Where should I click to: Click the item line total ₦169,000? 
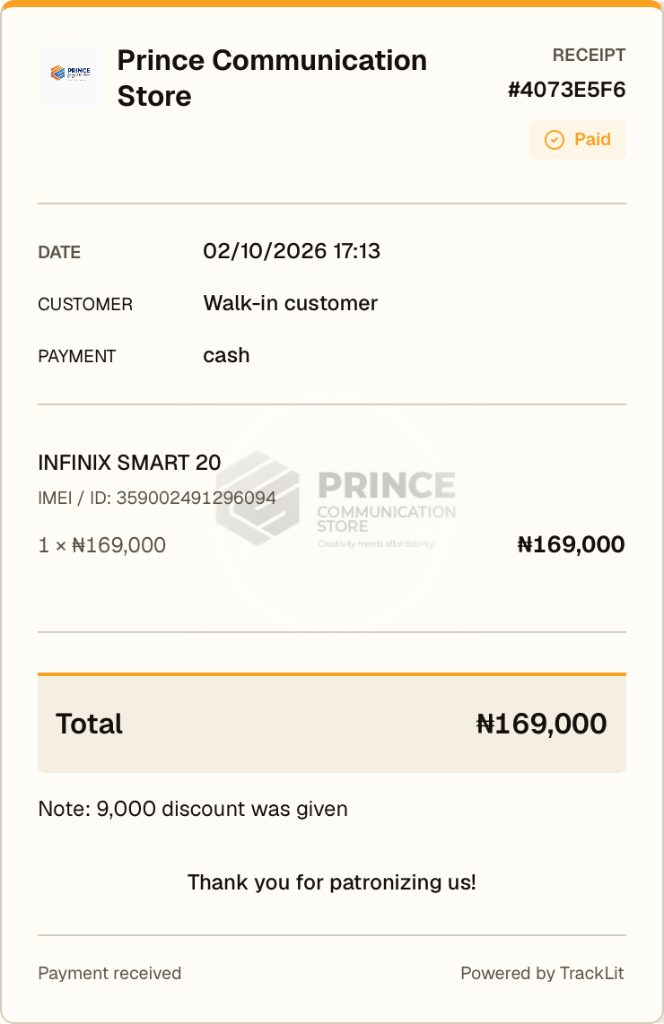(571, 545)
